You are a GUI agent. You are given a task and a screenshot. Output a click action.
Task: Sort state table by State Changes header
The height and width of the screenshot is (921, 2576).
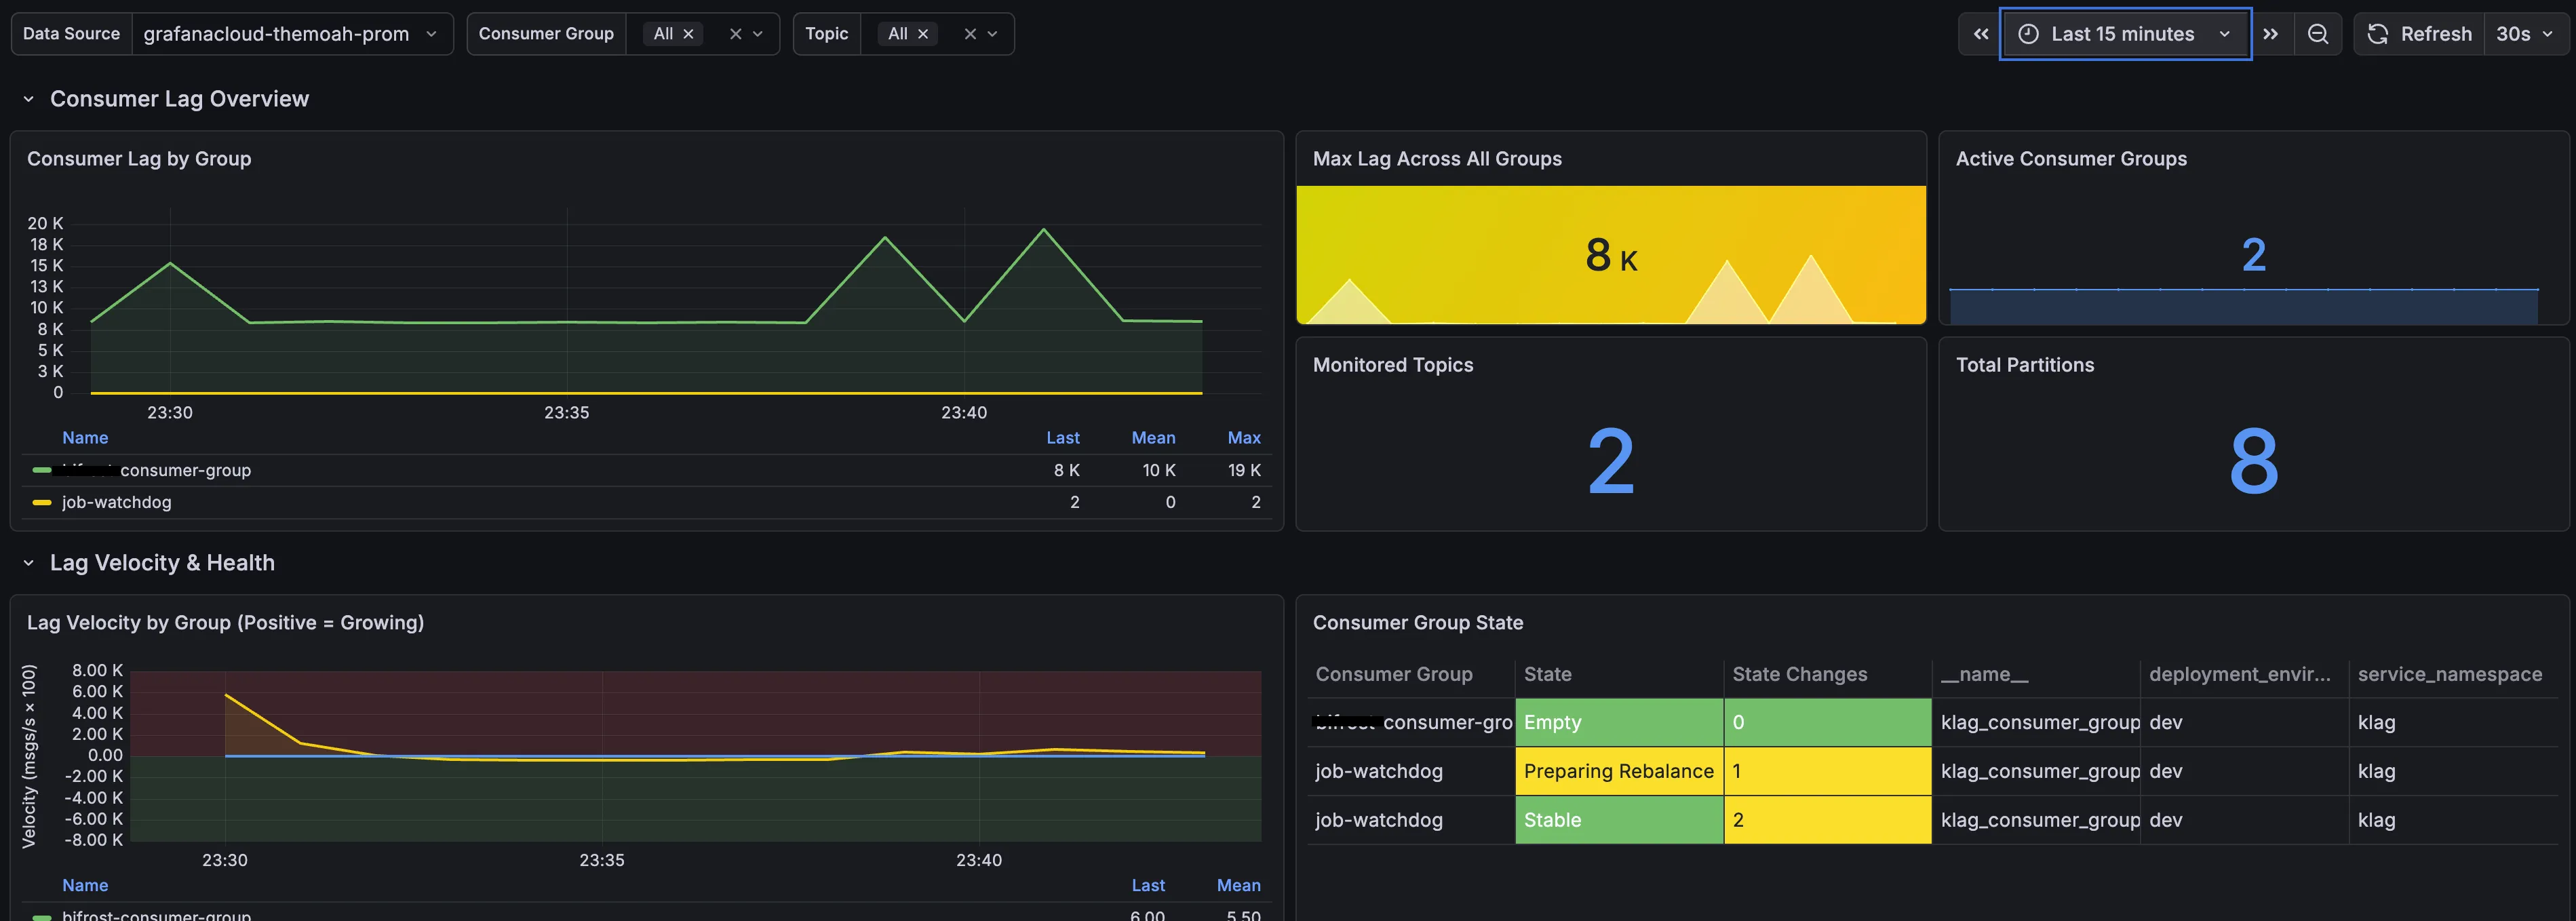(1799, 674)
